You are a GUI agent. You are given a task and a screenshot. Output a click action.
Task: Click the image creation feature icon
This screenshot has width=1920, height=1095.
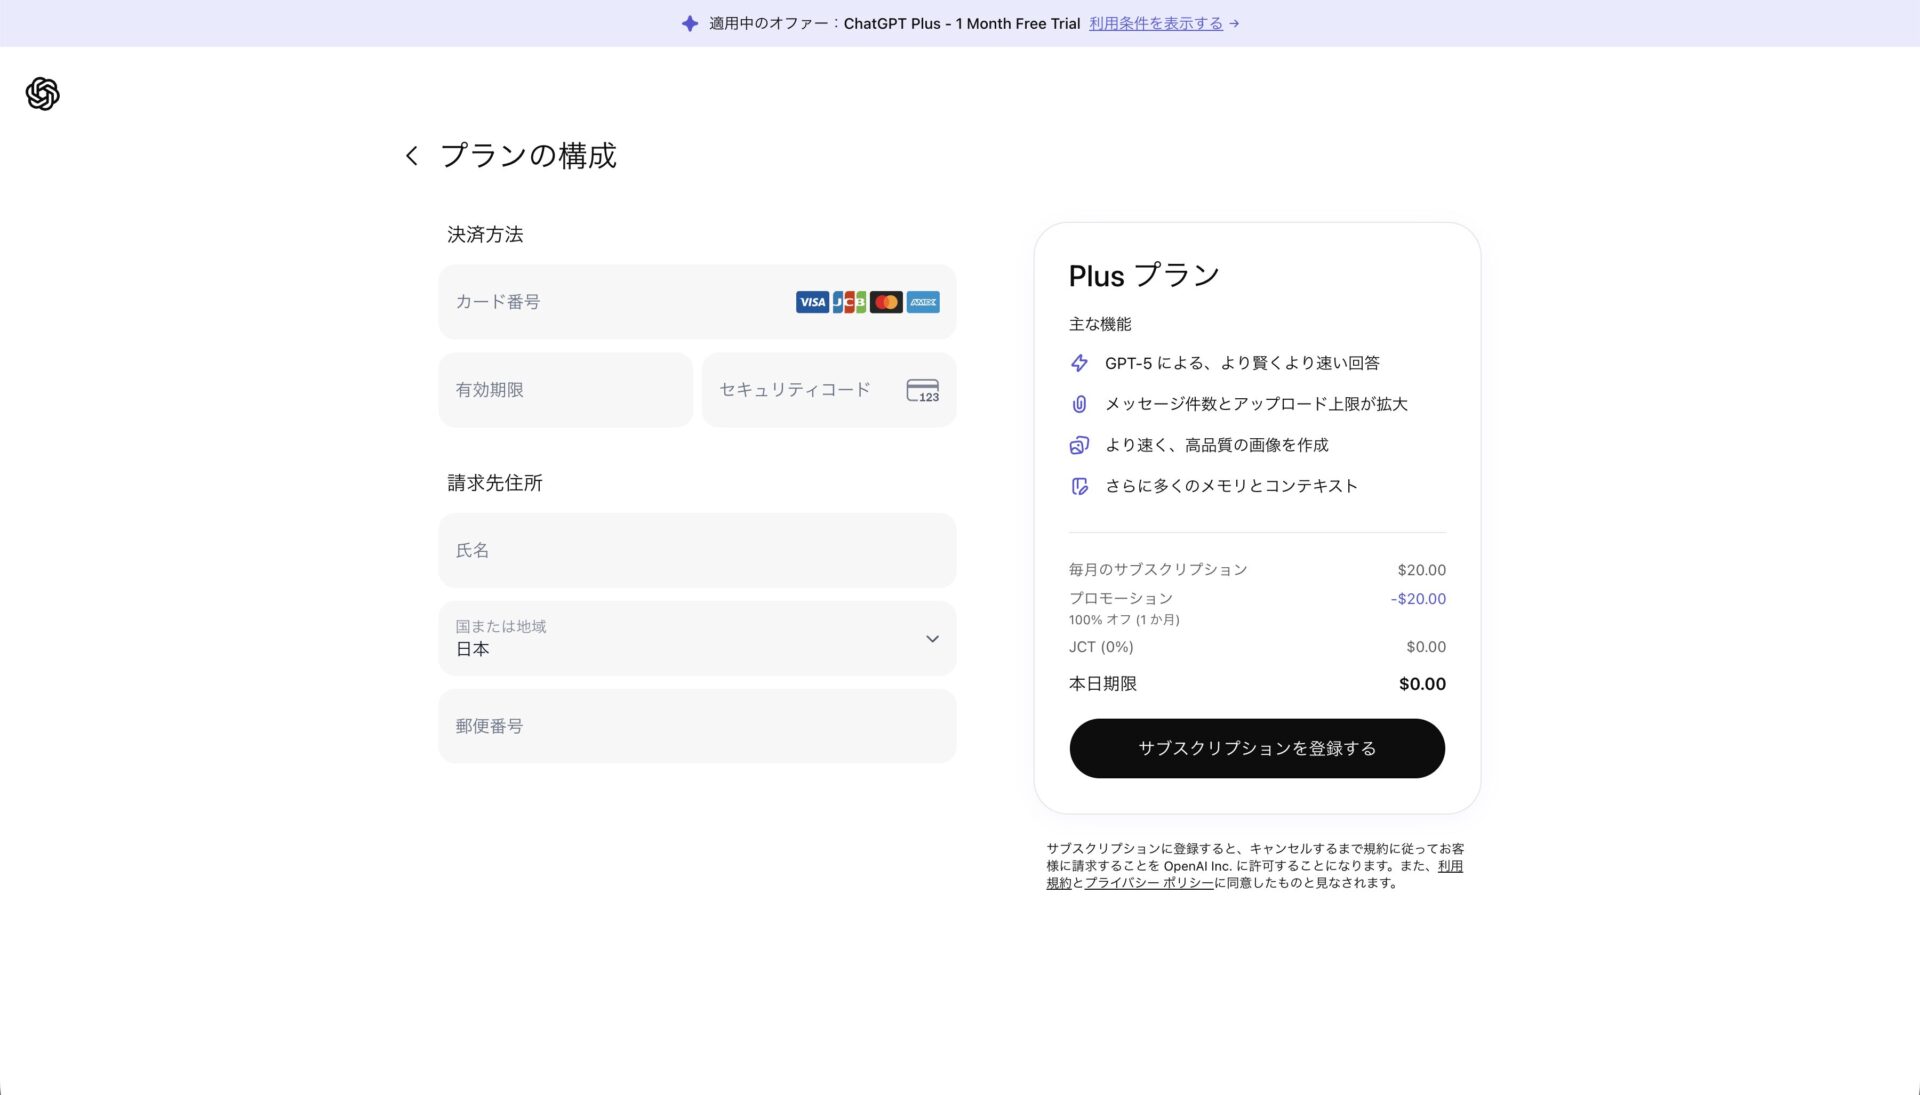pos(1079,445)
